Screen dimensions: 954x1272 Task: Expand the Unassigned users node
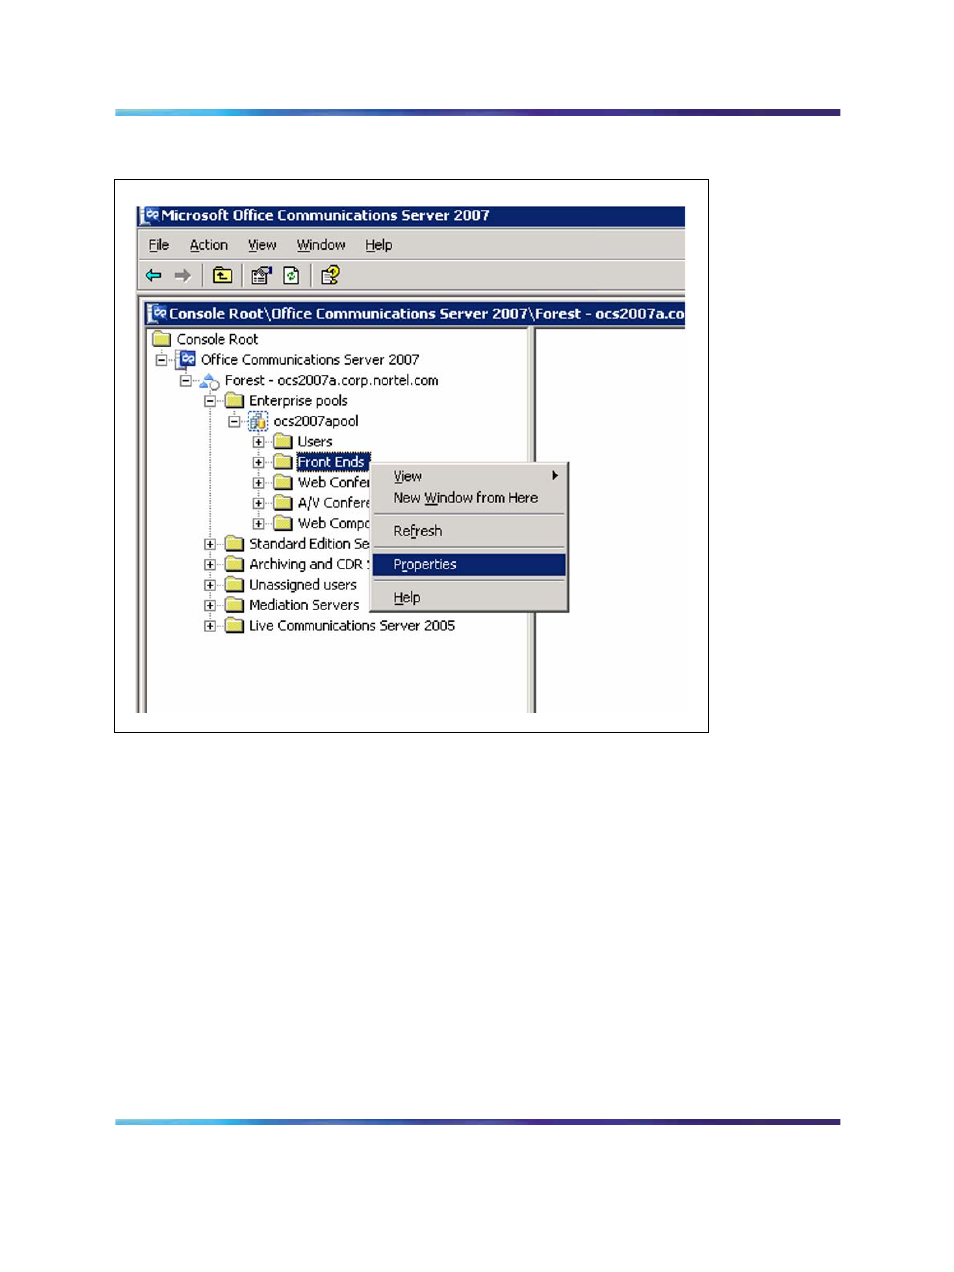[x=210, y=585]
